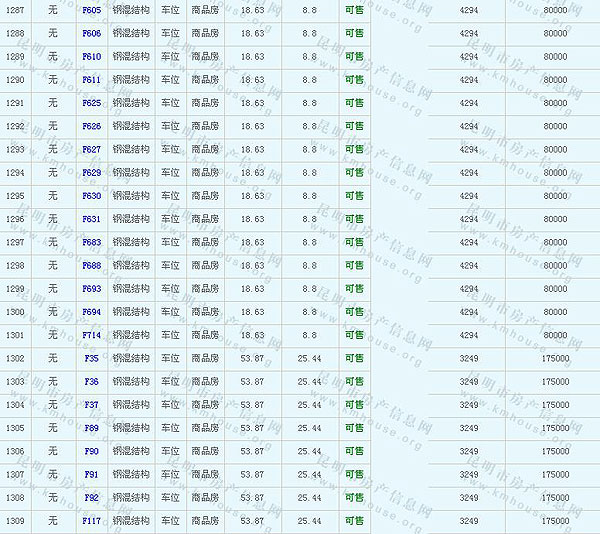Click unit link F627
Viewport: 600px width, 534px height.
[x=91, y=149]
